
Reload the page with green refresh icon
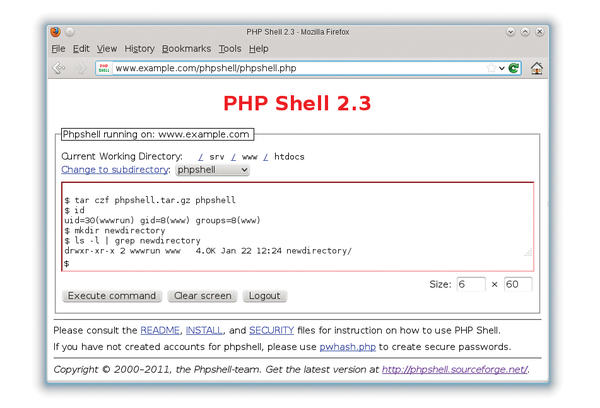coord(514,68)
